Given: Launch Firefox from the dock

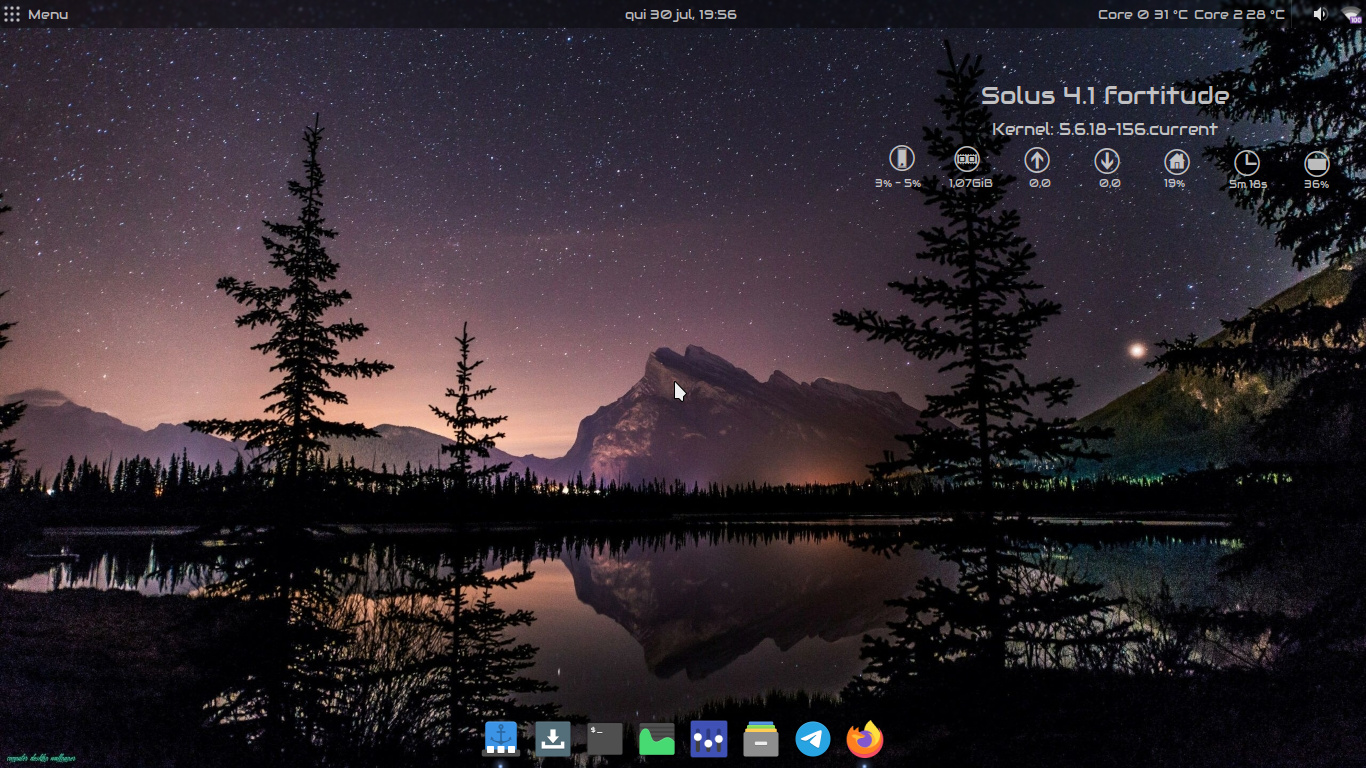Looking at the screenshot, I should point(865,739).
